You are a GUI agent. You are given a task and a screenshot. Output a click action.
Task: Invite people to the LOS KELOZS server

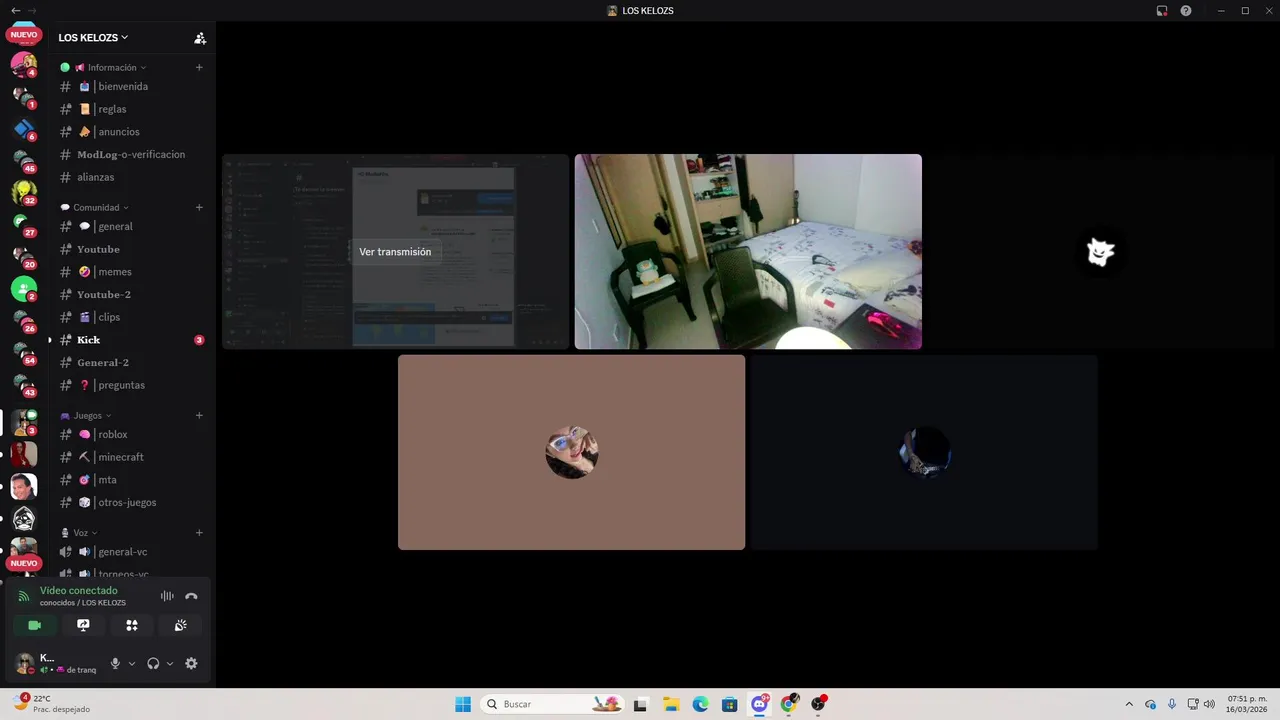(x=200, y=38)
